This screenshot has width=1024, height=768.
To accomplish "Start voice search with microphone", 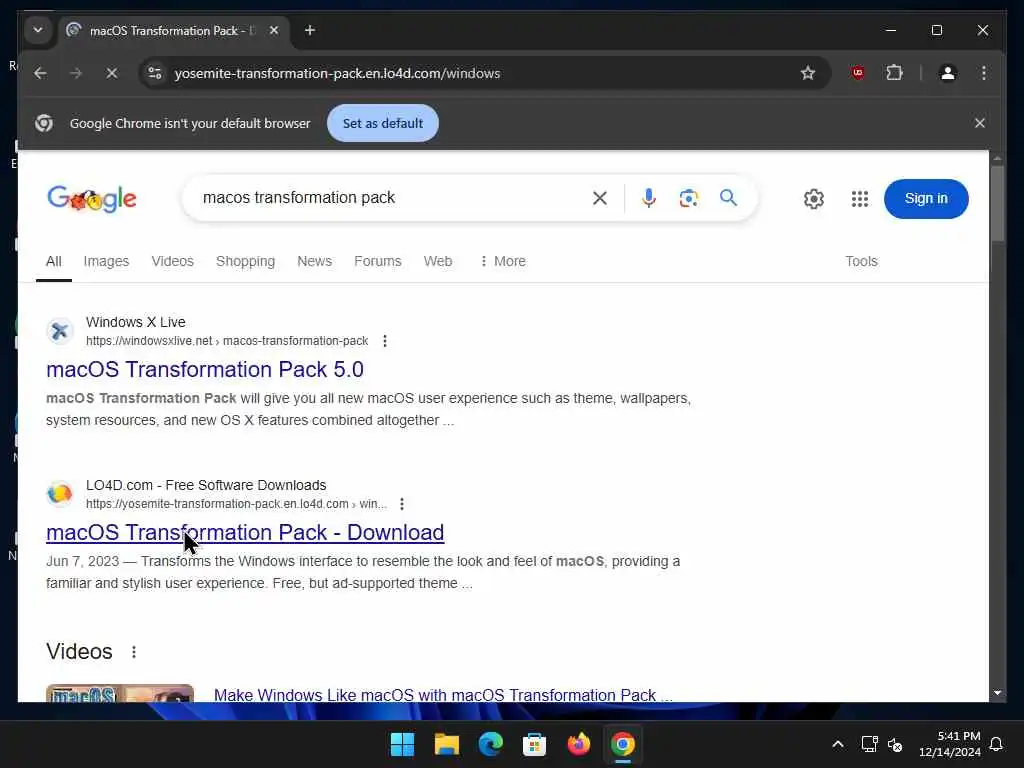I will pyautogui.click(x=648, y=198).
